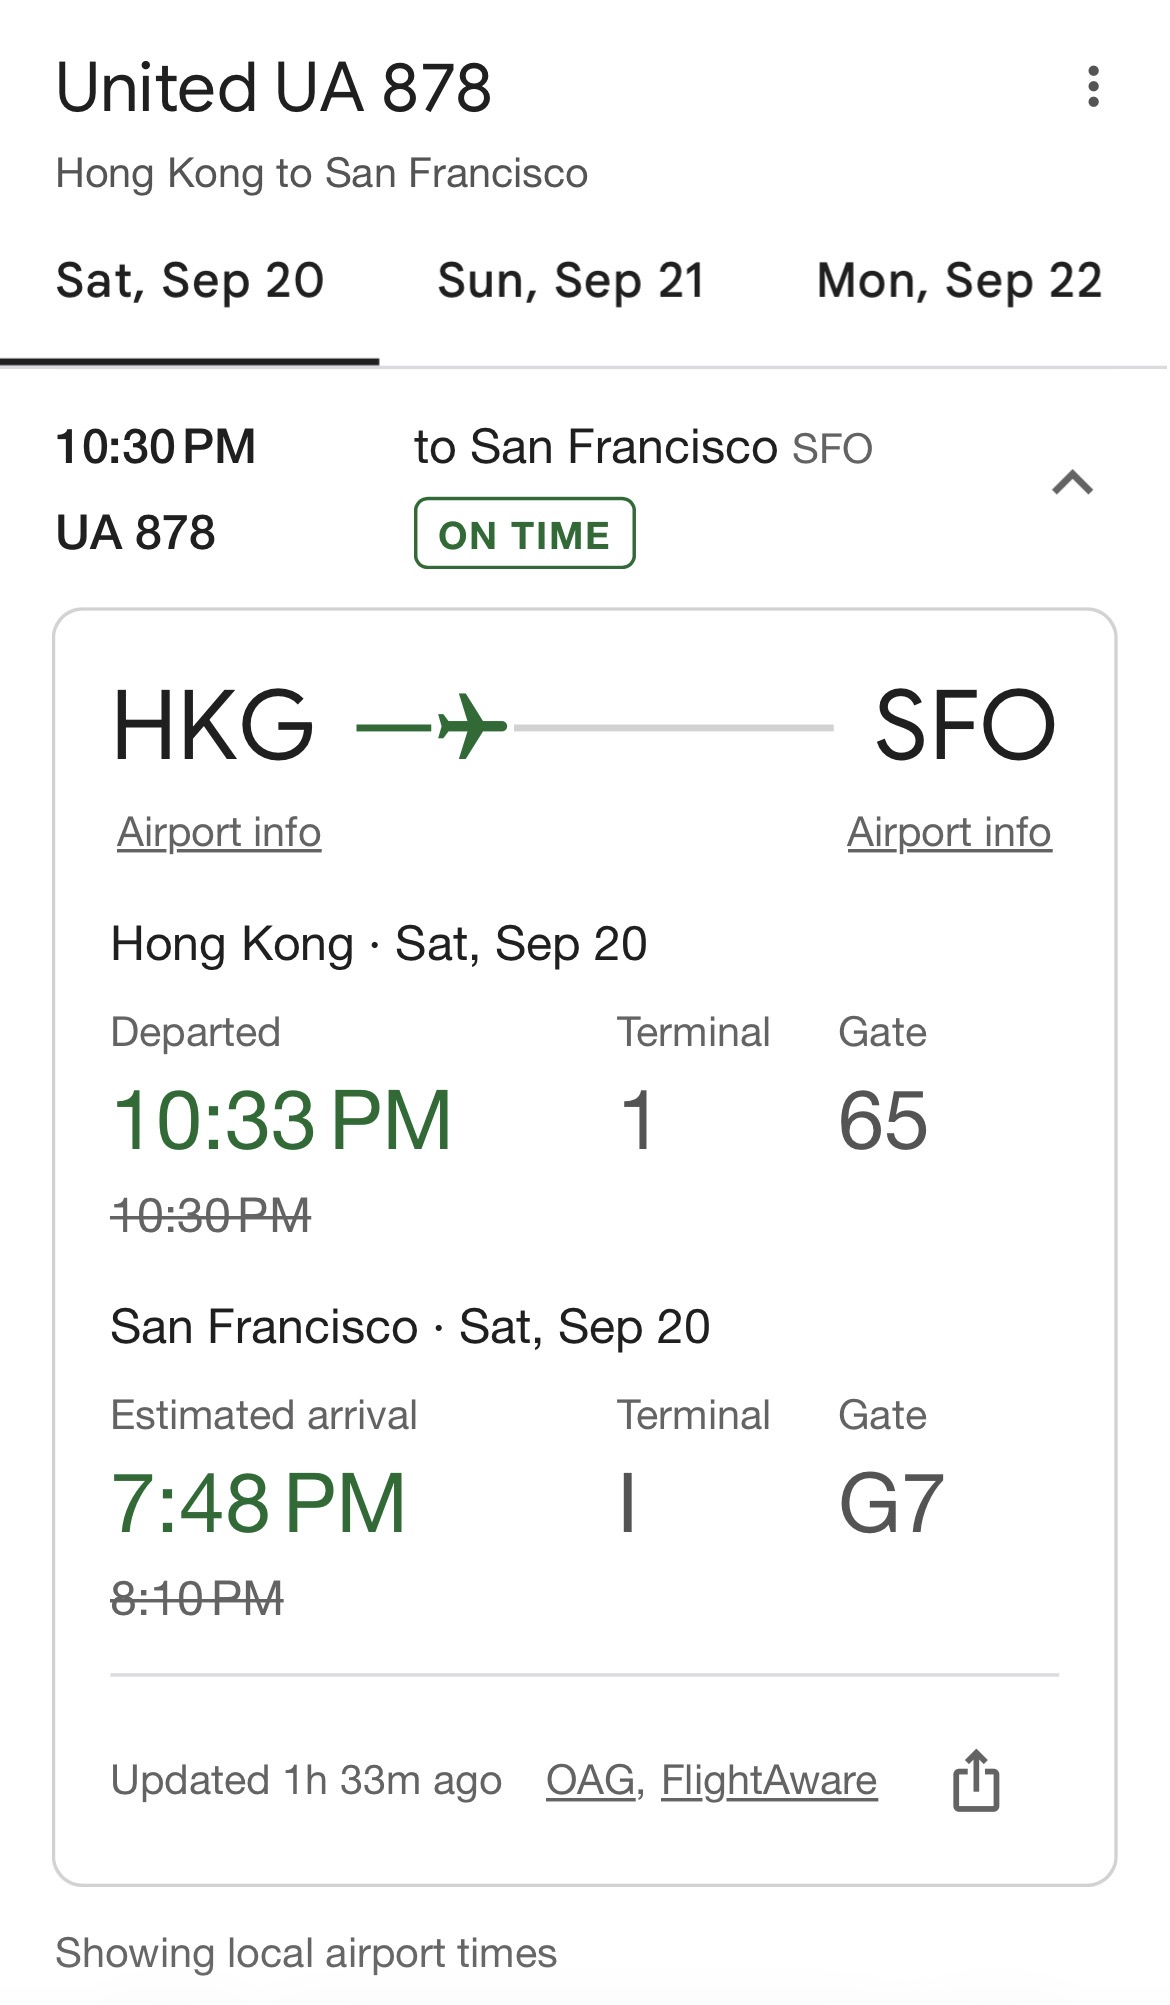This screenshot has width=1170, height=2005.
Task: Tap the share icon beside FlightAware
Action: [976, 1780]
